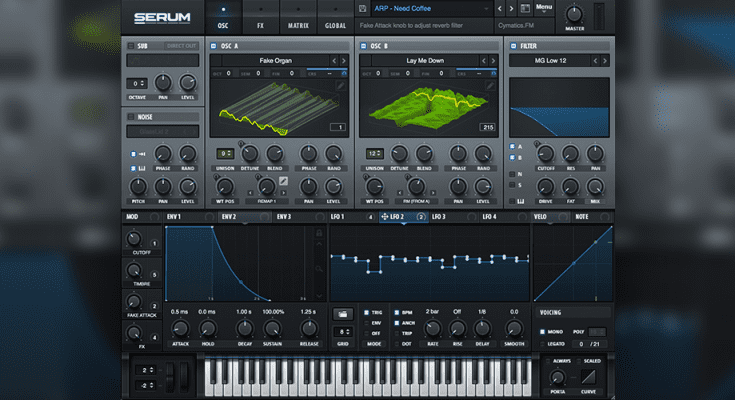Switch to the GLOBAL tab
The image size is (735, 400).
tap(335, 17)
